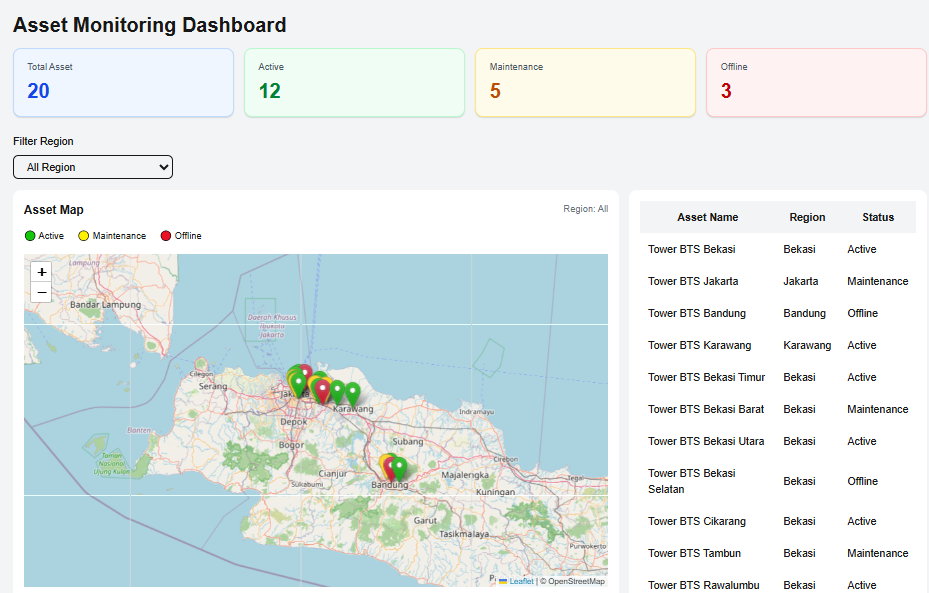Screen dimensions: 929x593
Task: Select the Tower BTS Rawalumbu row
Action: [778, 583]
